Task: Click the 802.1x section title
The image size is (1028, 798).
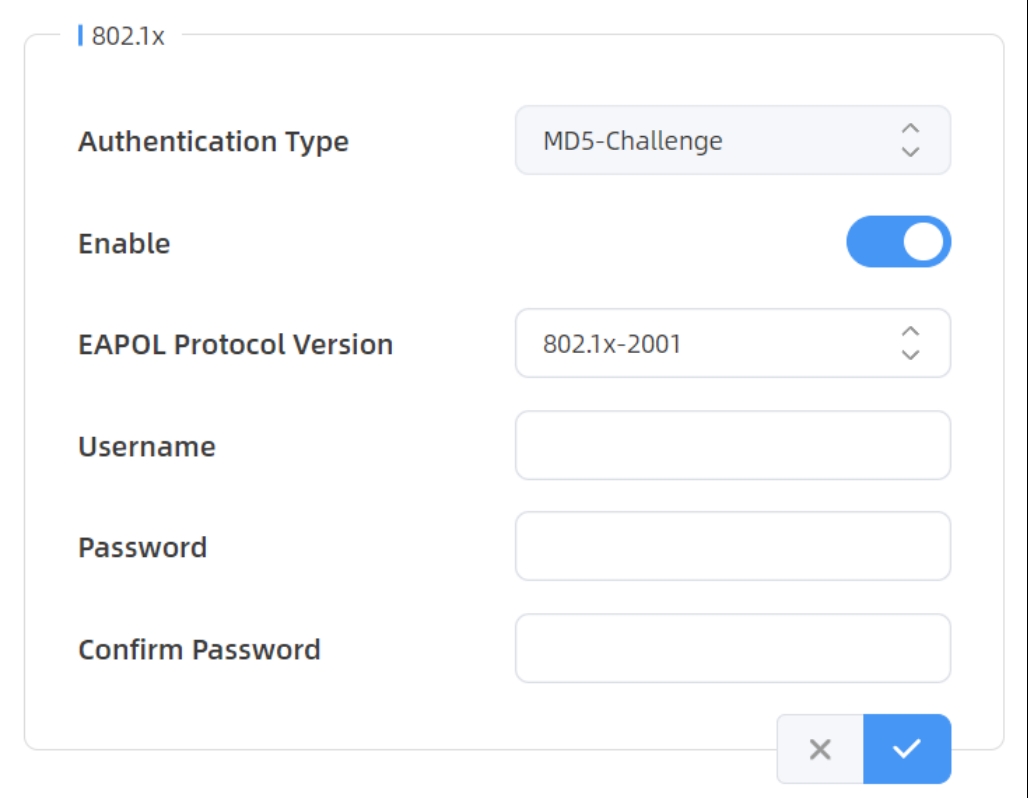Action: click(x=128, y=36)
